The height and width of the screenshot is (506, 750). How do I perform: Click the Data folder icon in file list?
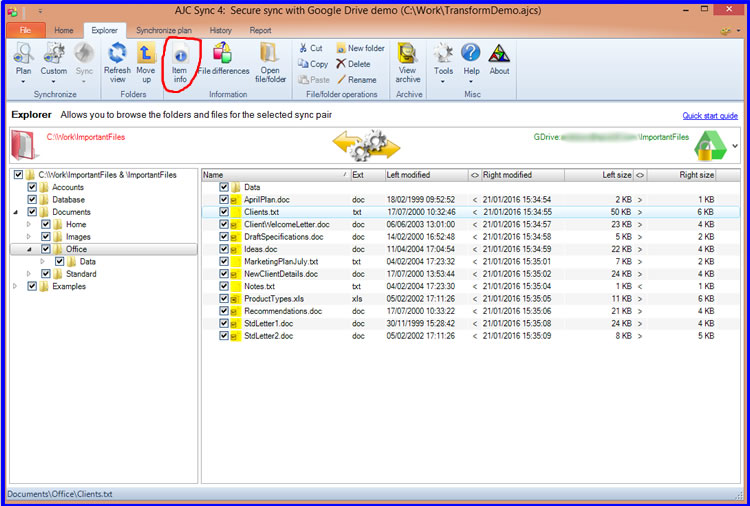coord(236,187)
